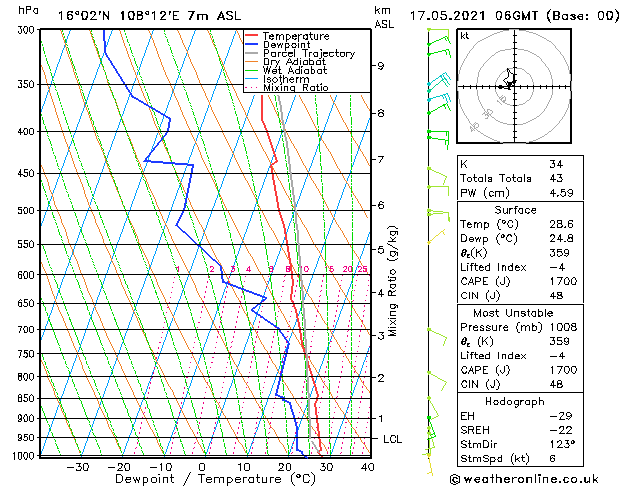Viewport: 629px width, 486px height.
Task: Click the 'Hodograph' section heading
Action: pyautogui.click(x=515, y=402)
